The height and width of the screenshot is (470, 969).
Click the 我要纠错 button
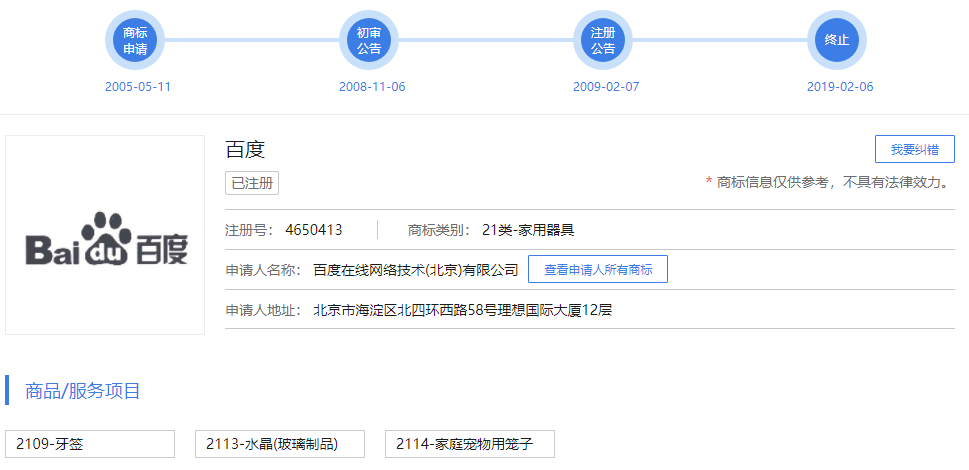click(x=915, y=149)
